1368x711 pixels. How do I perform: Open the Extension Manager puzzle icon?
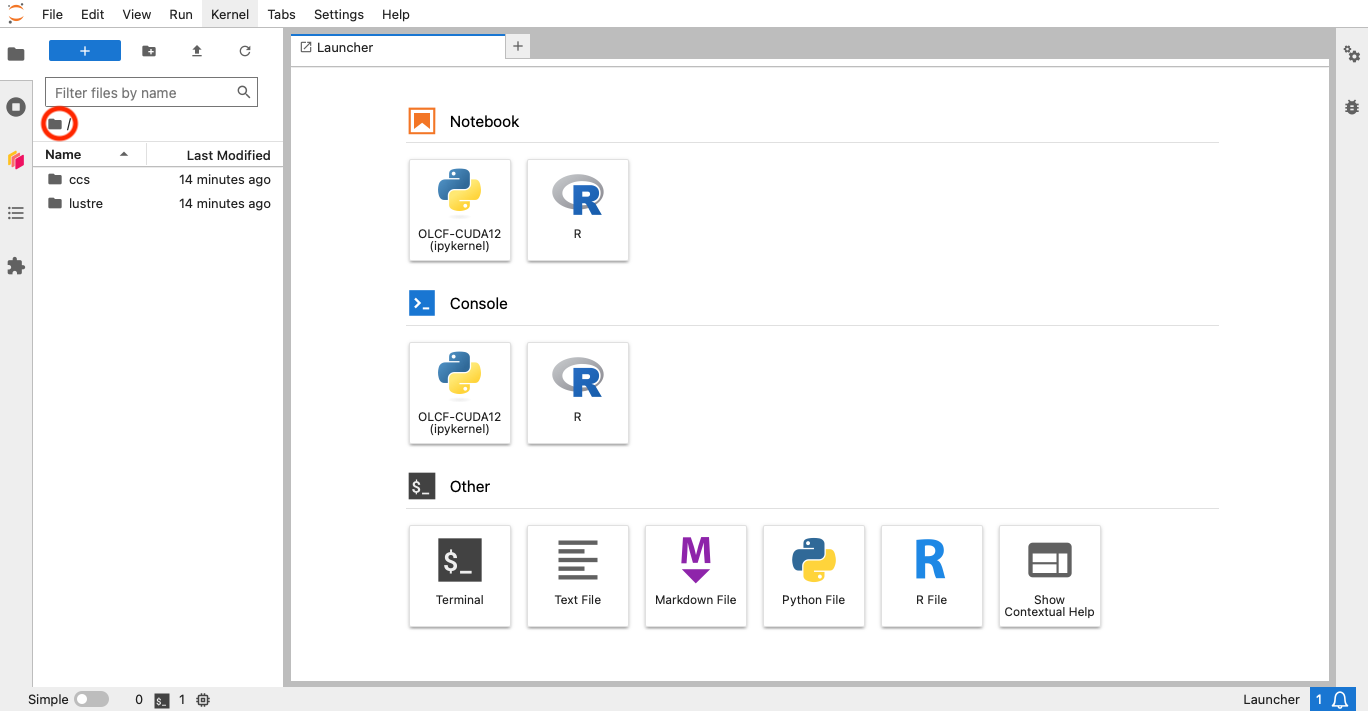pos(16,266)
